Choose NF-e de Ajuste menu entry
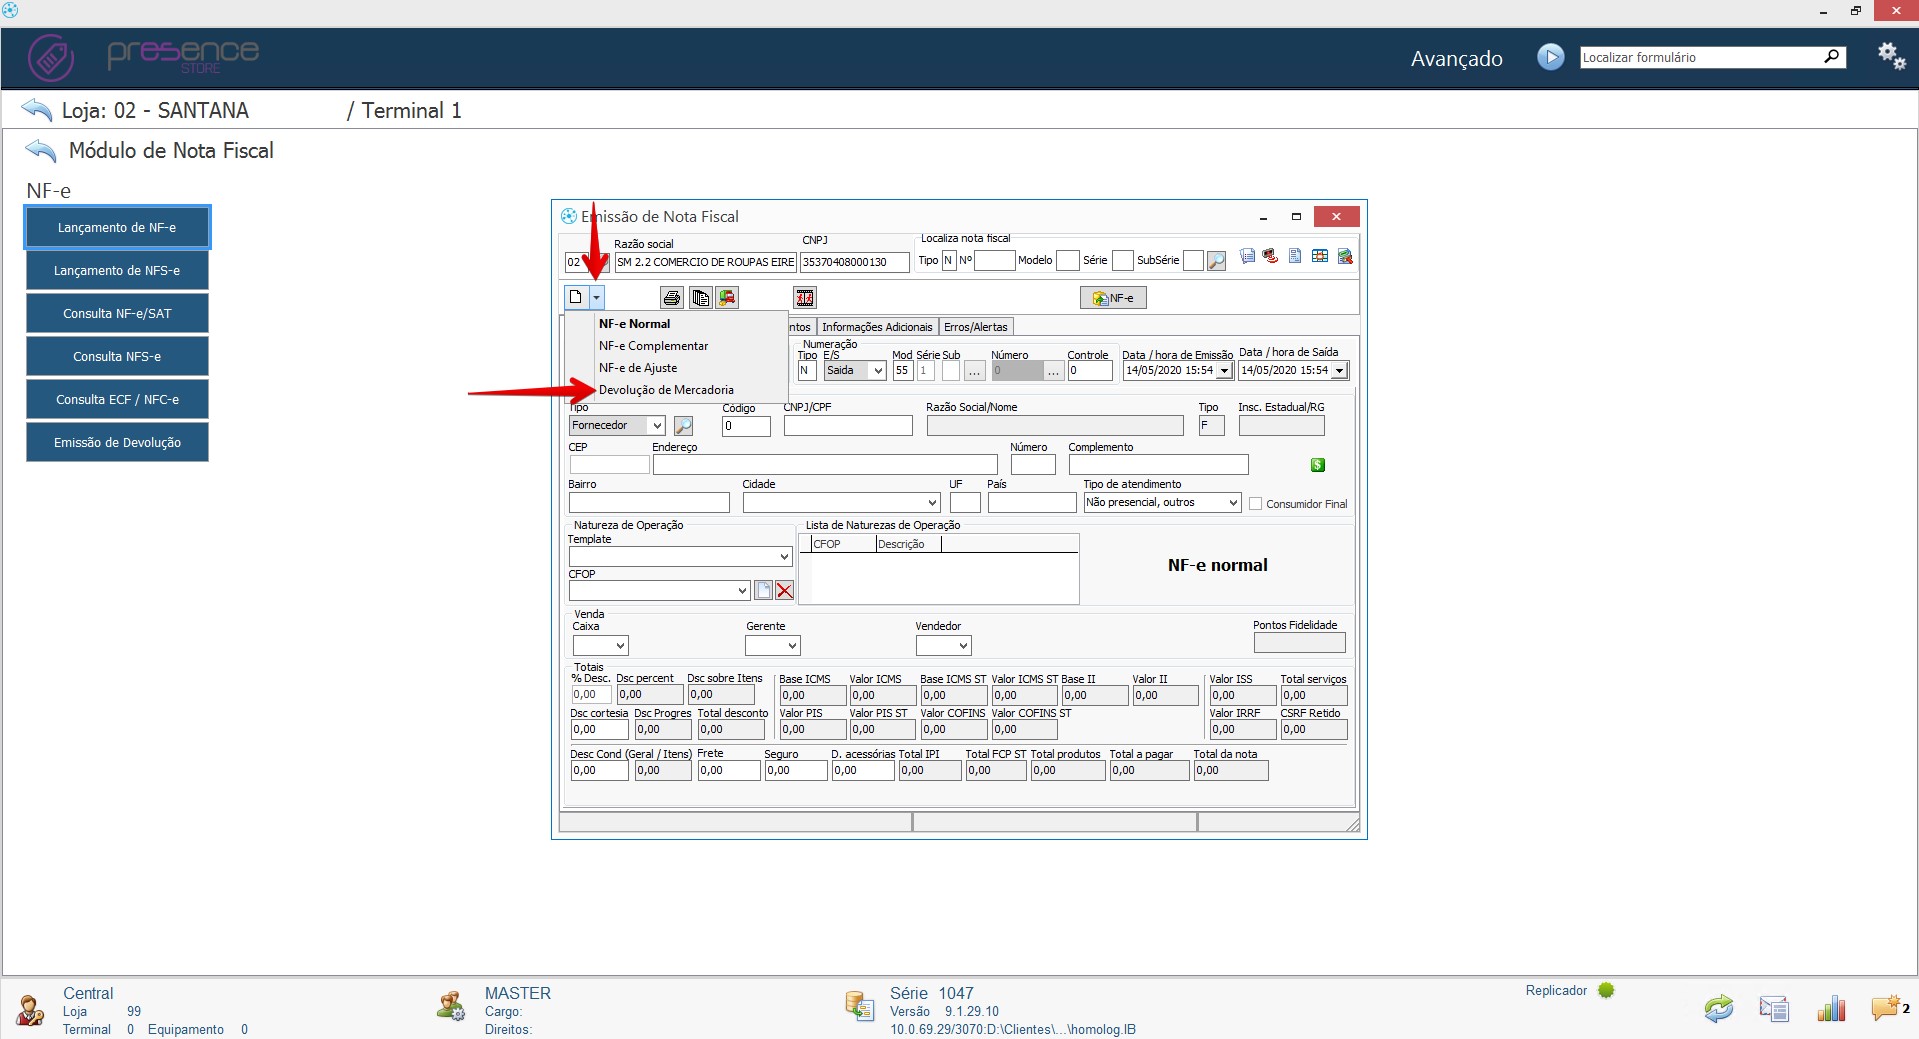1919x1039 pixels. point(638,368)
